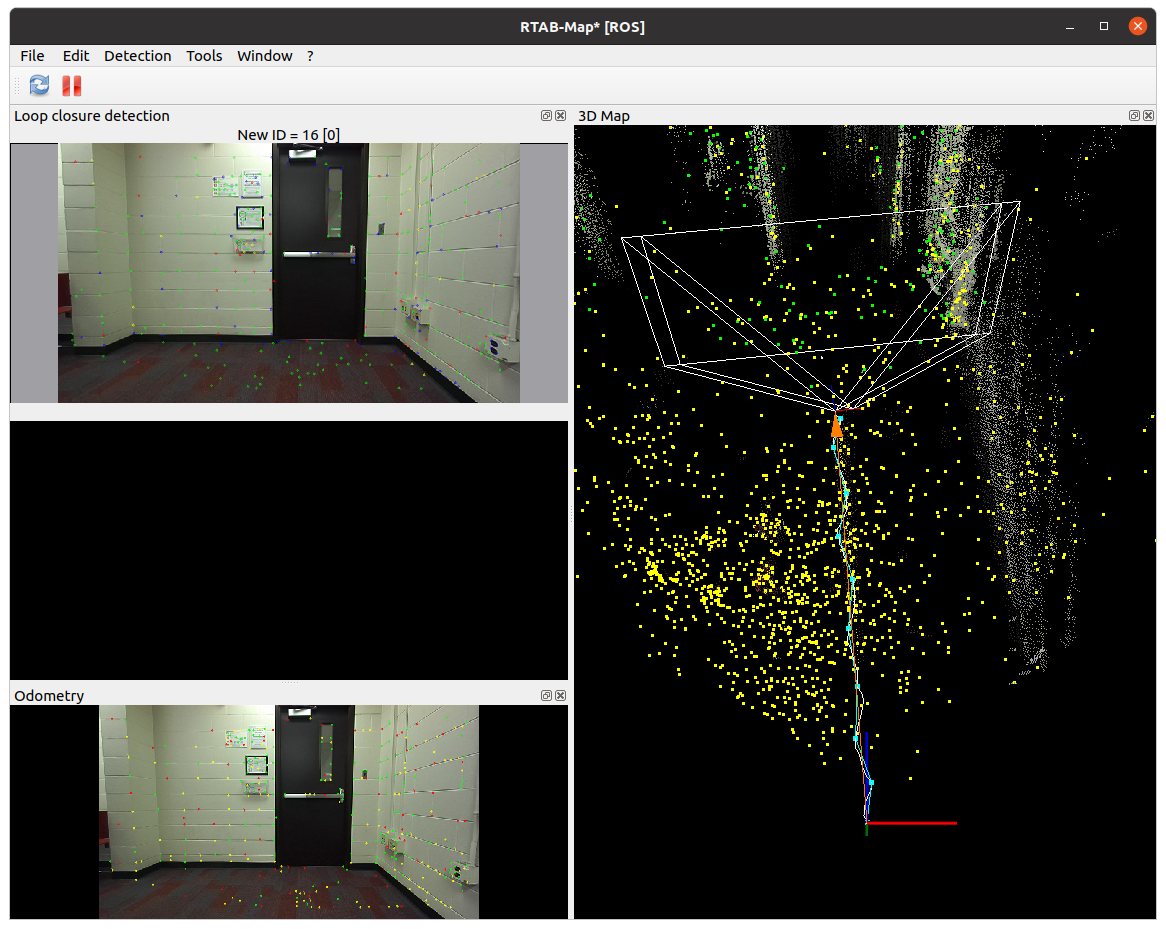The image size is (1166, 929).
Task: Open the ? help menu
Action: pyautogui.click(x=310, y=56)
